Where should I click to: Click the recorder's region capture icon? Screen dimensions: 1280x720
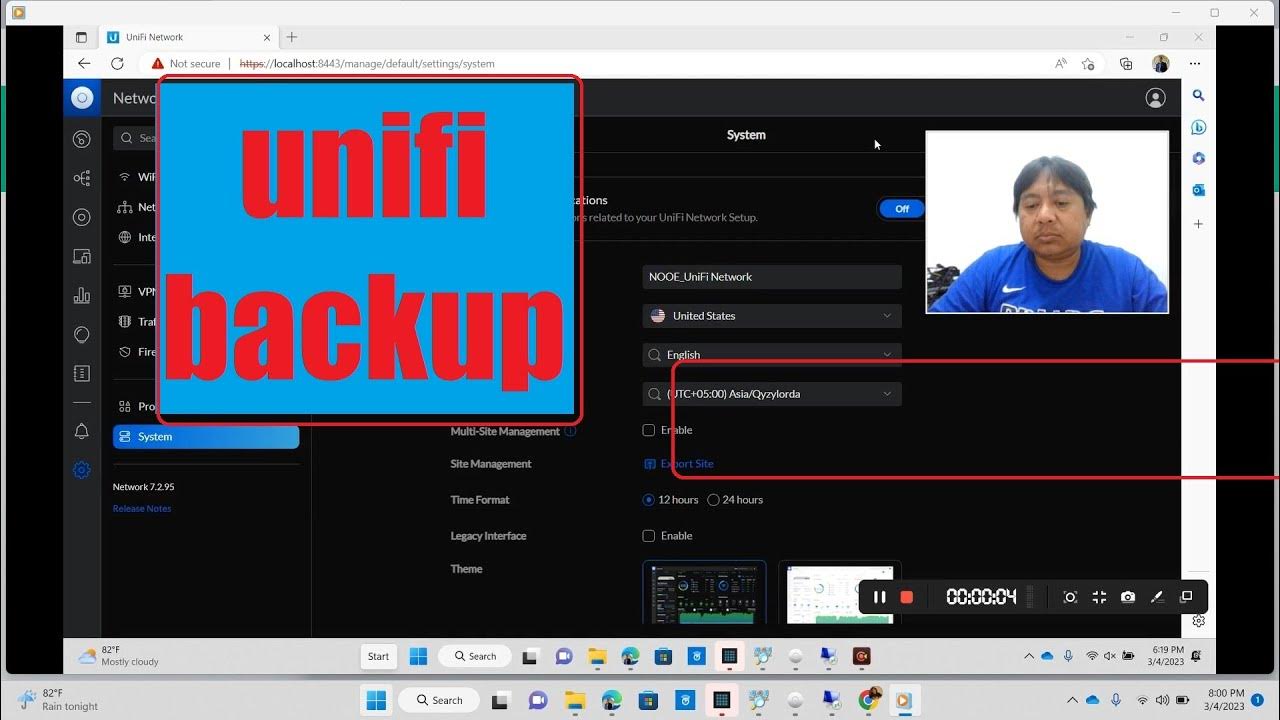point(1070,597)
